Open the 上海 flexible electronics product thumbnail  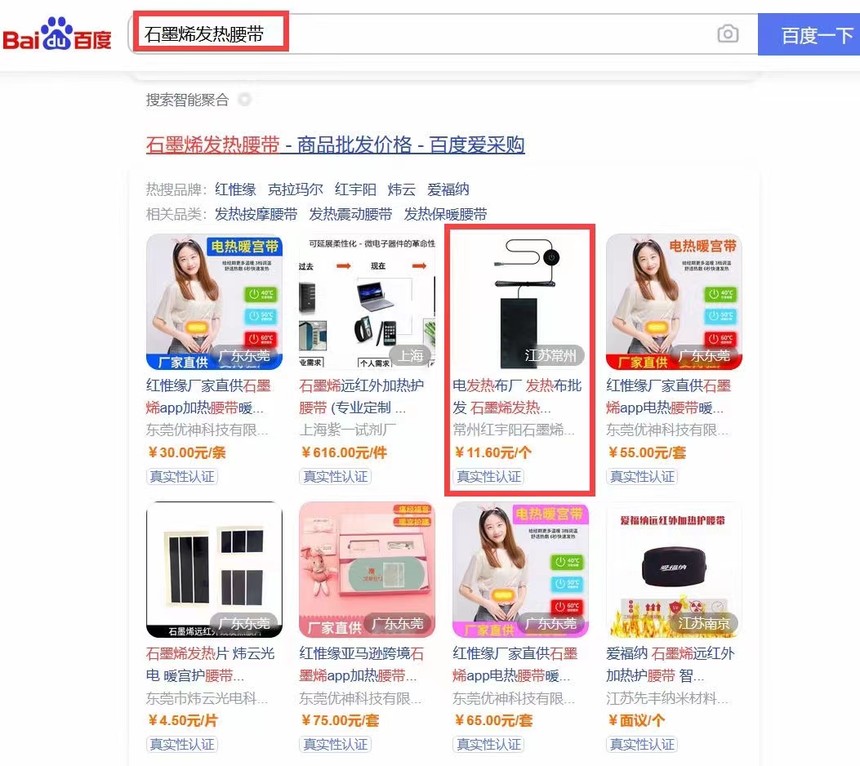[x=367, y=302]
